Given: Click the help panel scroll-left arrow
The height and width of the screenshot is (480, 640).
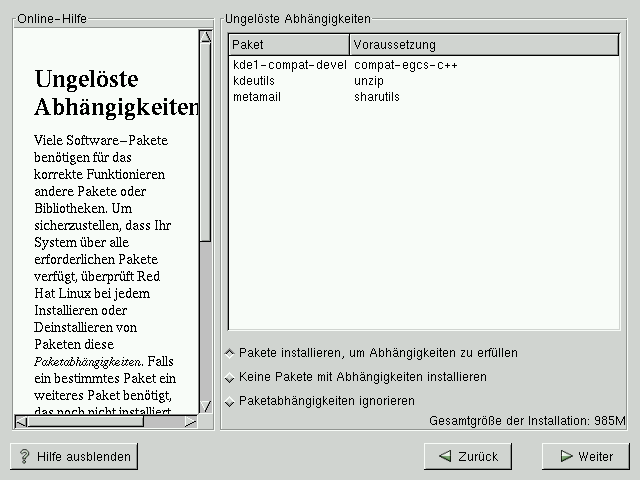Looking at the screenshot, I should [x=21, y=421].
